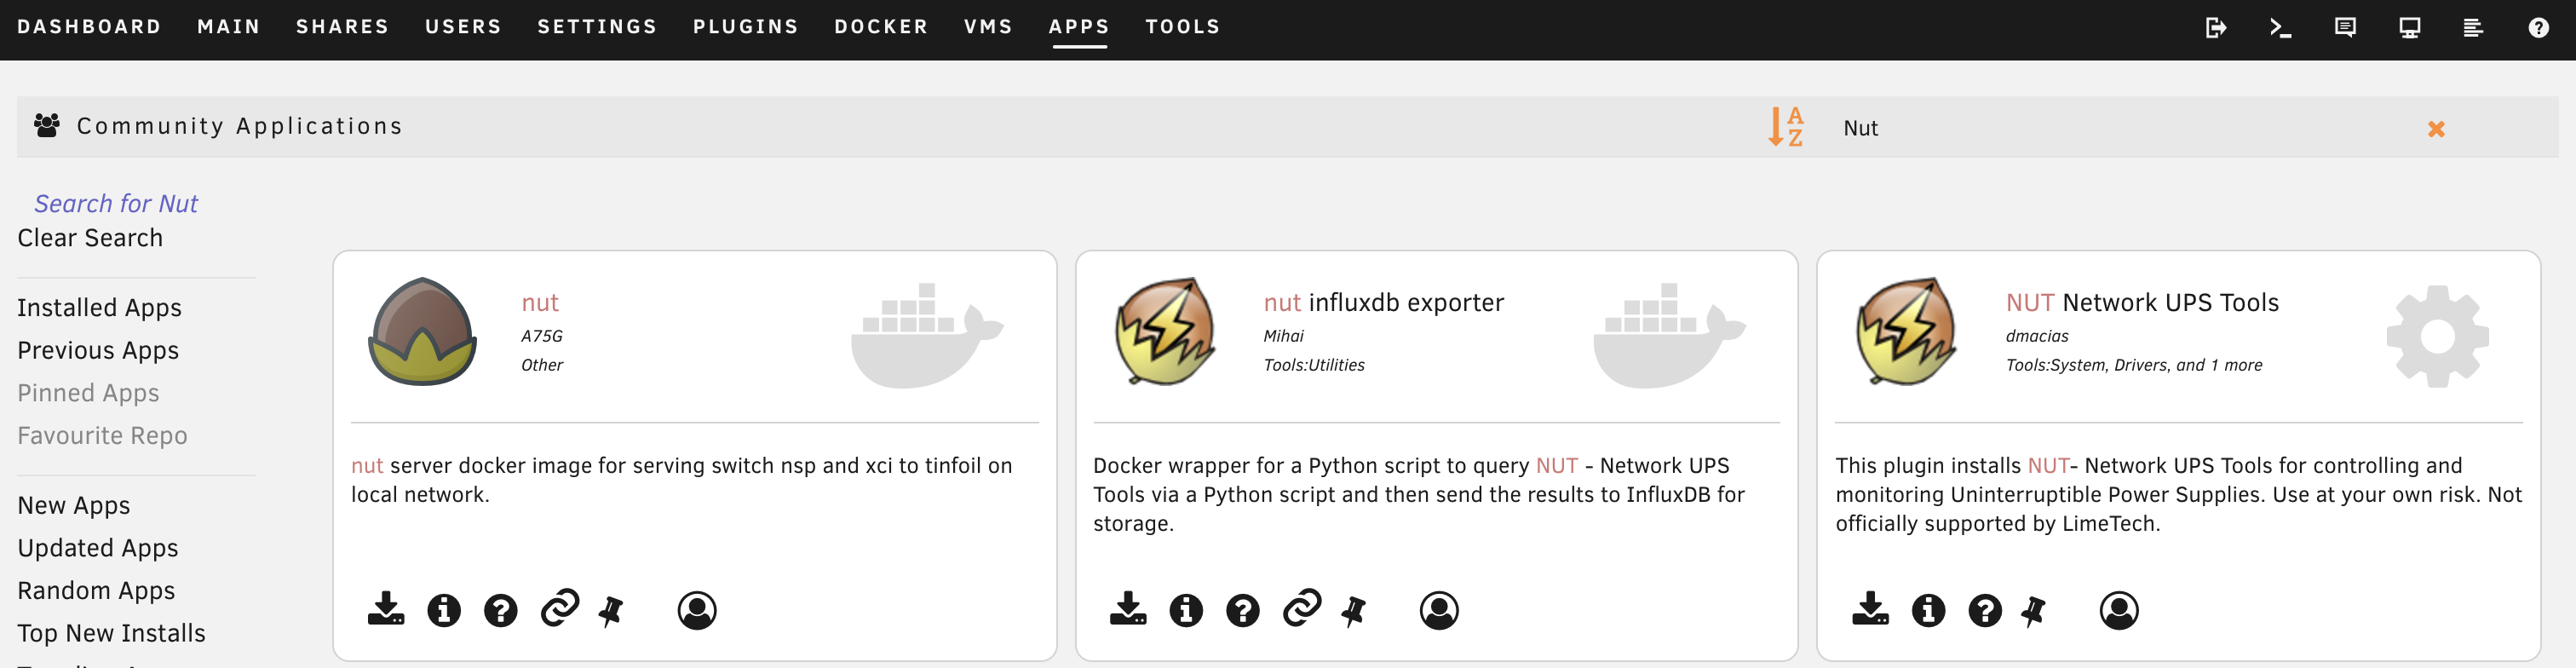Pin the nut influxdb exporter app

pos(1353,611)
